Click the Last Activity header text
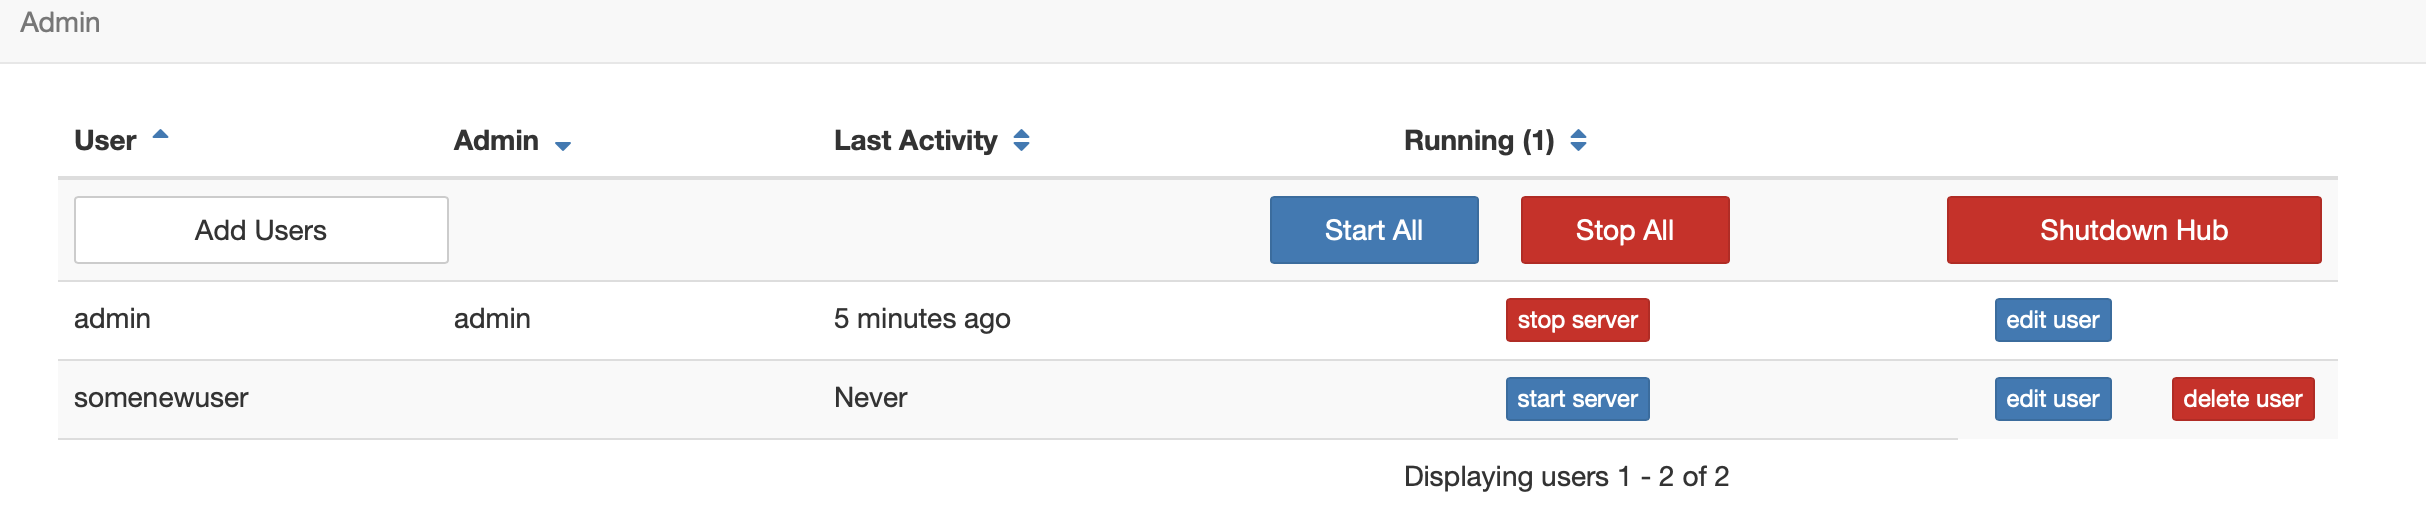 pyautogui.click(x=915, y=140)
